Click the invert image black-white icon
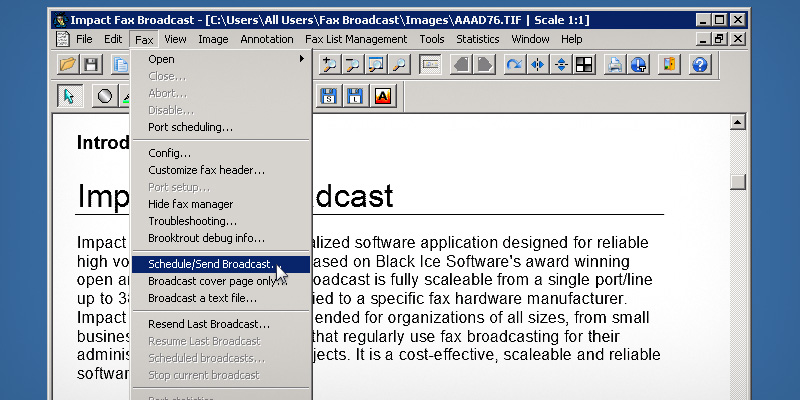The width and height of the screenshot is (800, 400). 585,65
